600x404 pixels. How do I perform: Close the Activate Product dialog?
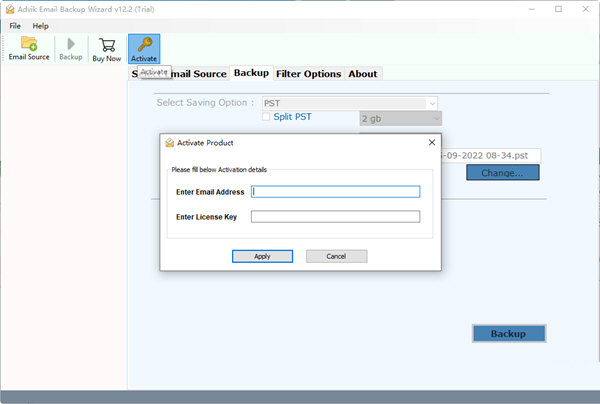pos(432,142)
